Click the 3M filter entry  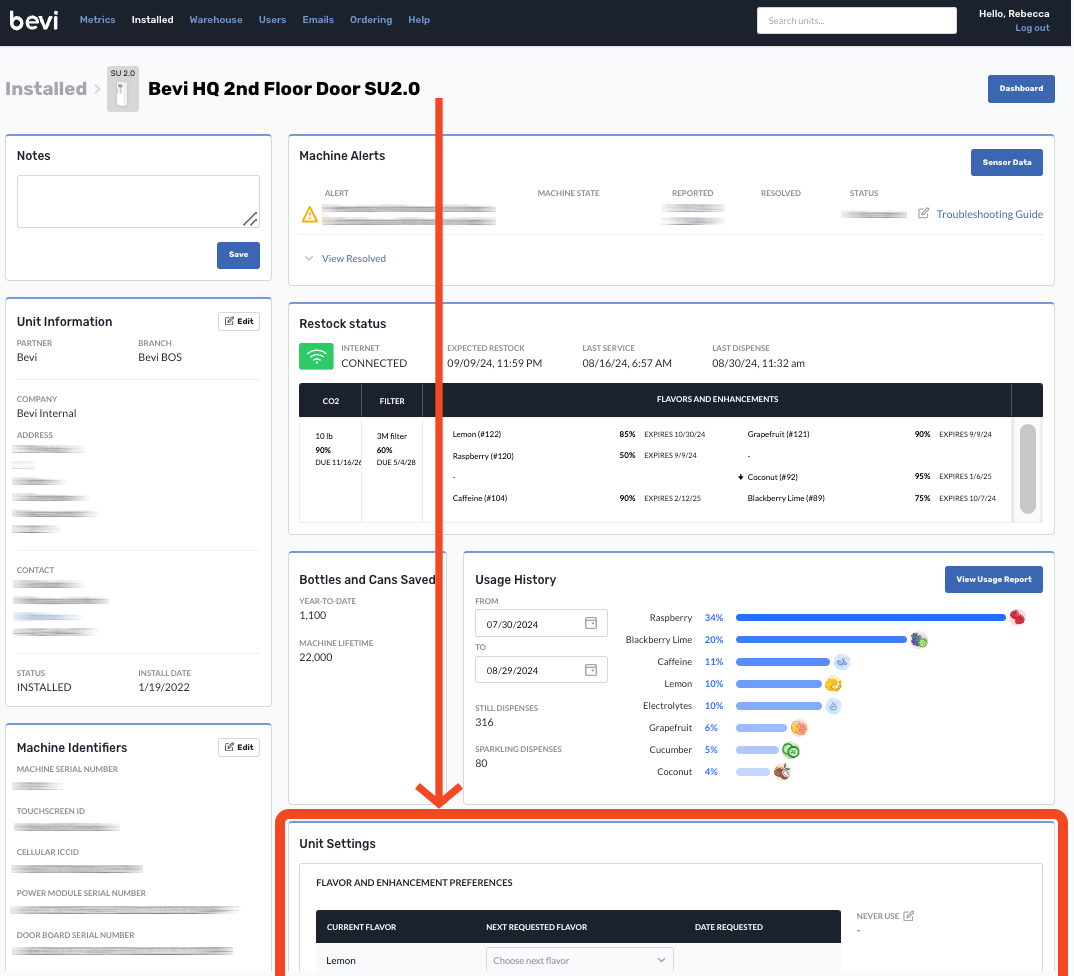[x=392, y=436]
